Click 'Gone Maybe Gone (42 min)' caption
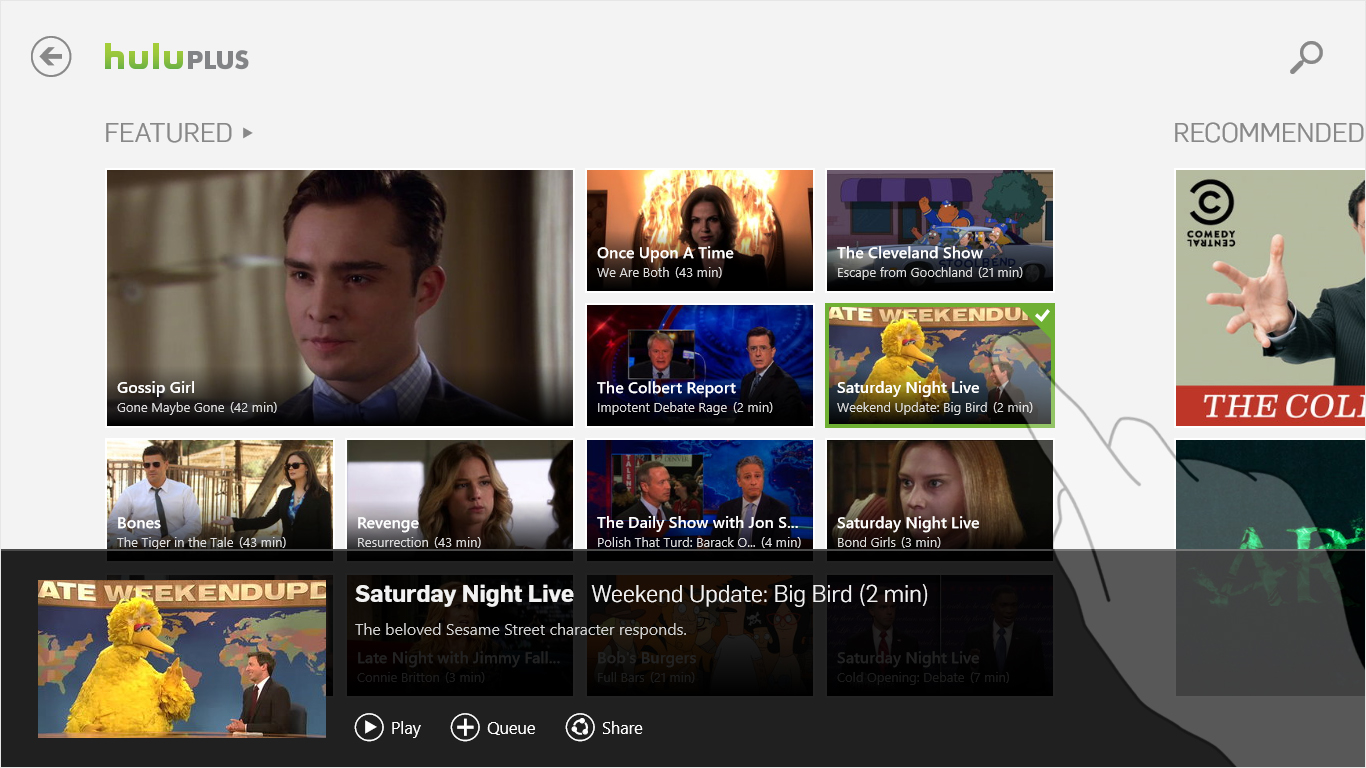Screen dimensions: 1366x768 (197, 408)
